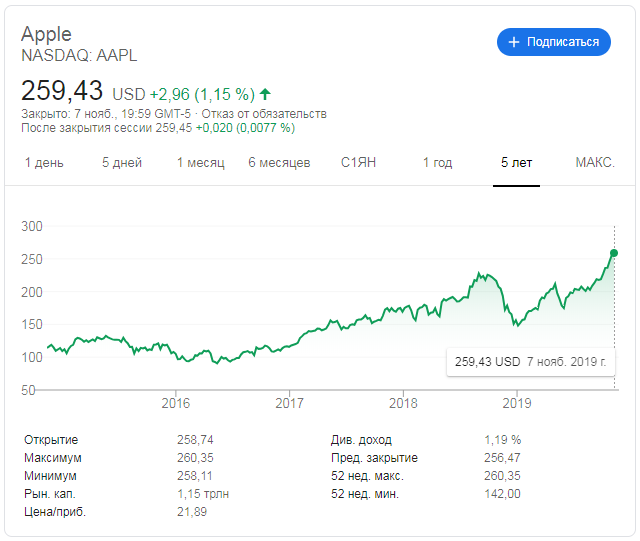
Task: Click the 200 y-axis label
Action: (32, 292)
